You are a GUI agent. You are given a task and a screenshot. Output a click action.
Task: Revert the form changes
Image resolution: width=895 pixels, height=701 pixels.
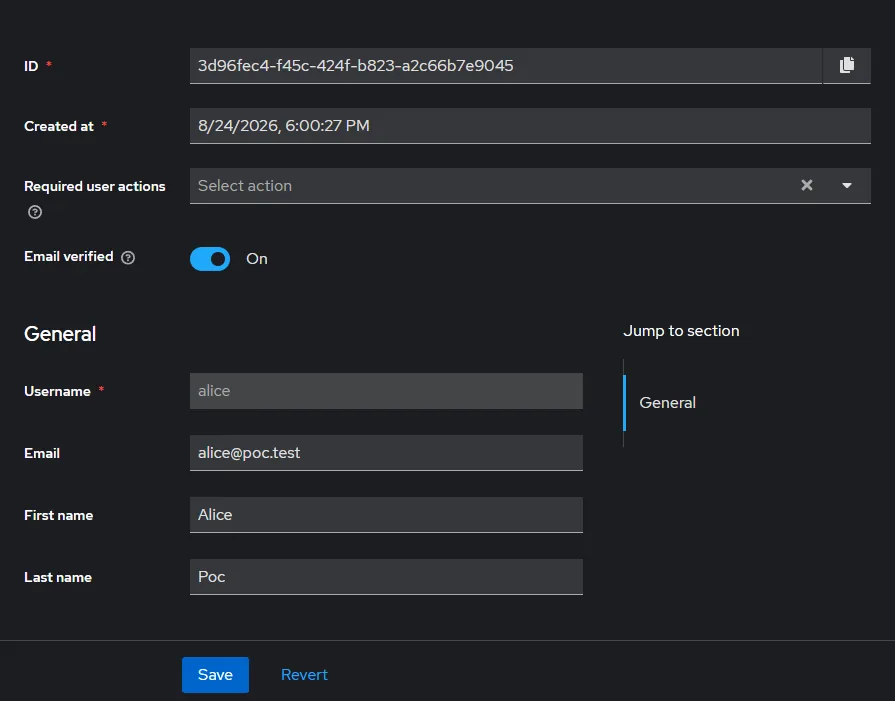(x=304, y=675)
